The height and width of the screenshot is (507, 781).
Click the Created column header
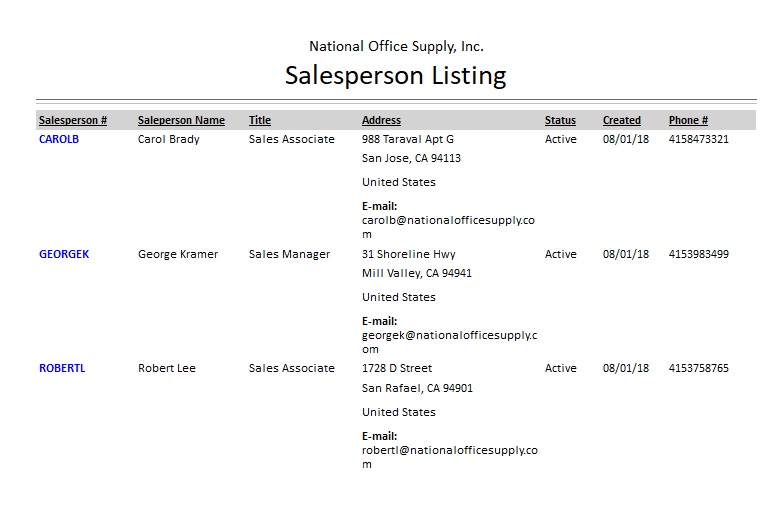pos(622,121)
